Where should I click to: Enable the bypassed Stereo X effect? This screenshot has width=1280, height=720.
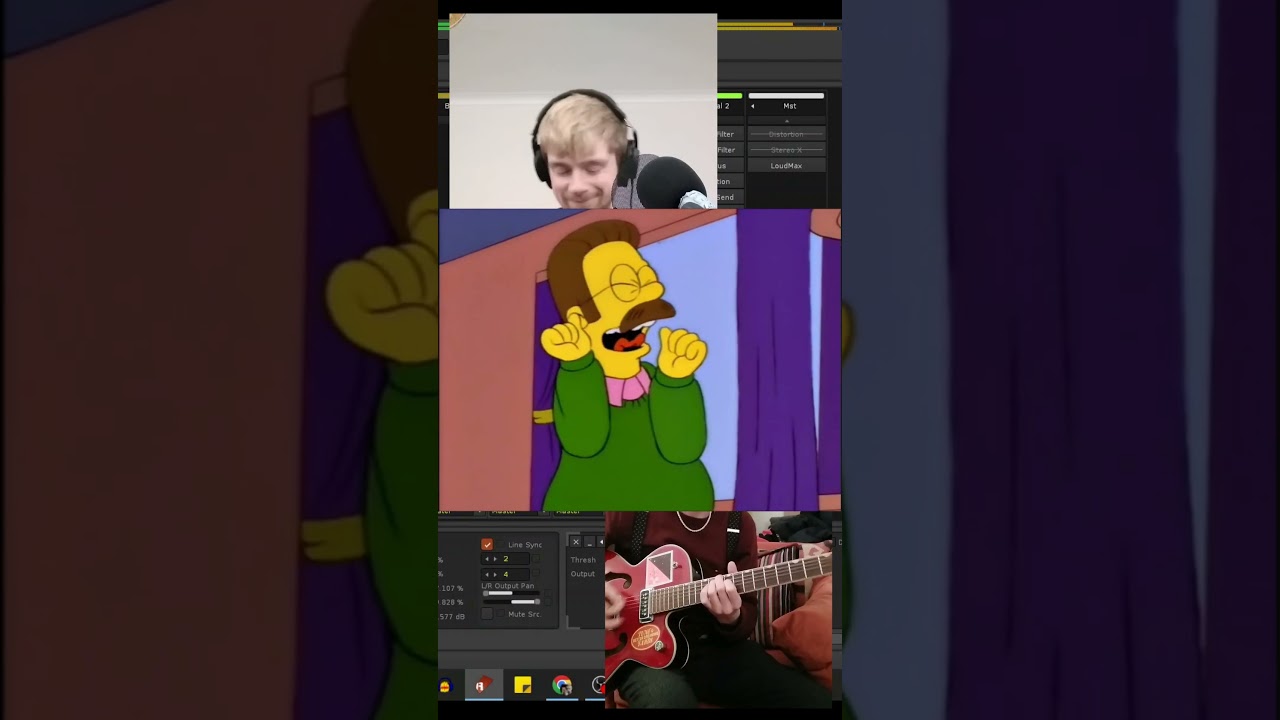point(787,150)
